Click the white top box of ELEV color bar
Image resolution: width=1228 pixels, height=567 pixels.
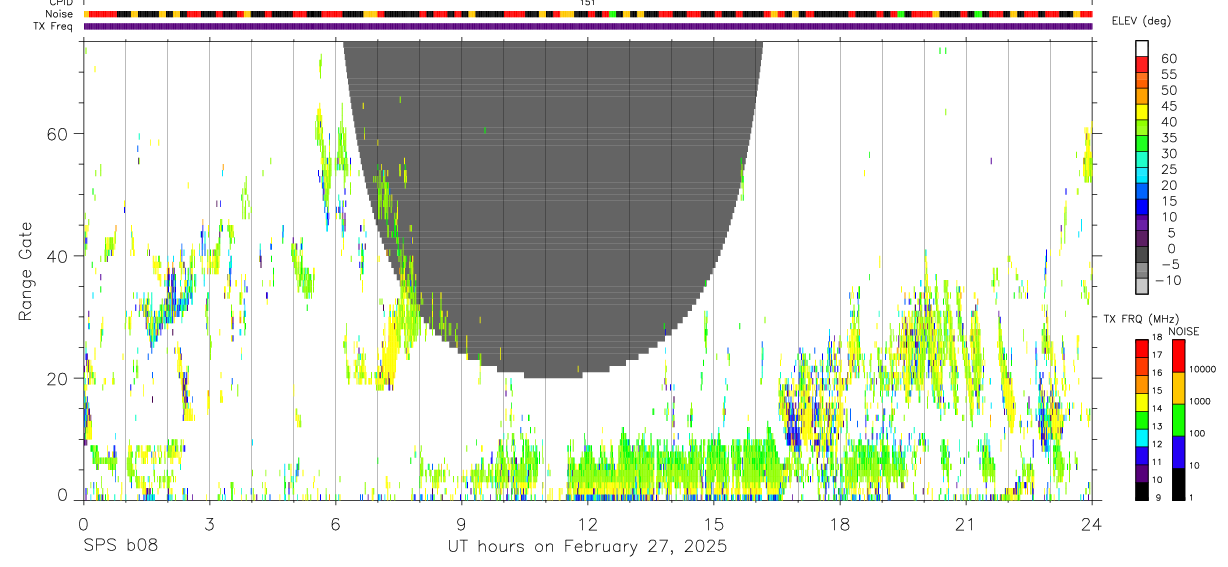click(1142, 48)
